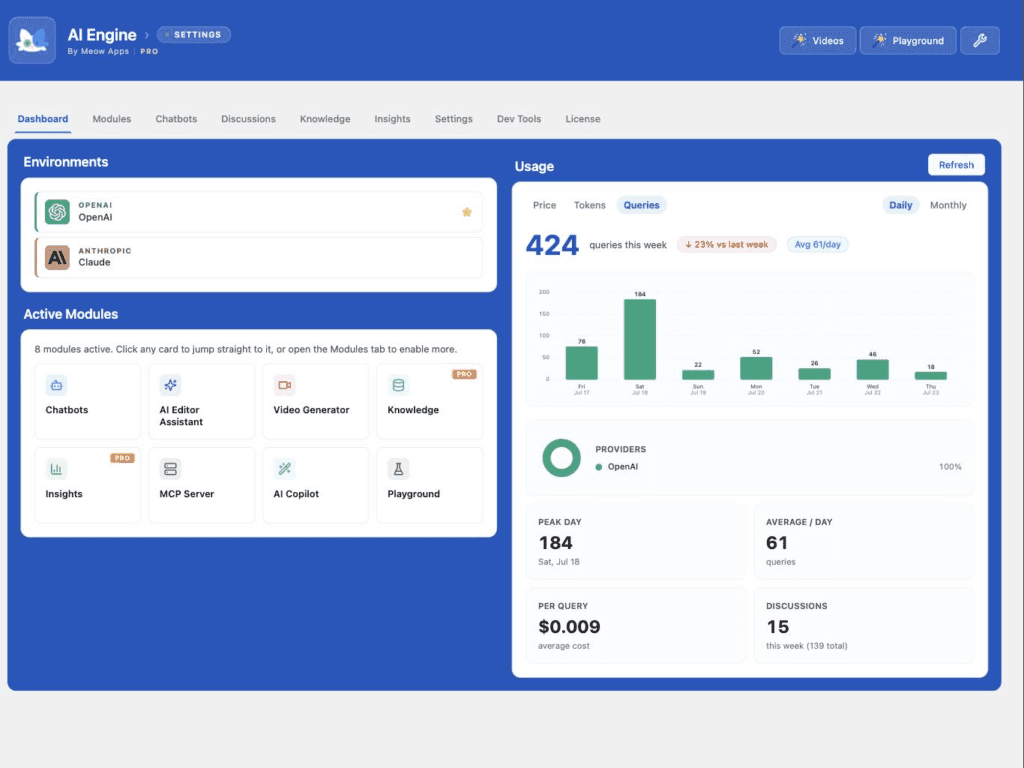Show usage by Price
This screenshot has height=768, width=1024.
pyautogui.click(x=545, y=205)
